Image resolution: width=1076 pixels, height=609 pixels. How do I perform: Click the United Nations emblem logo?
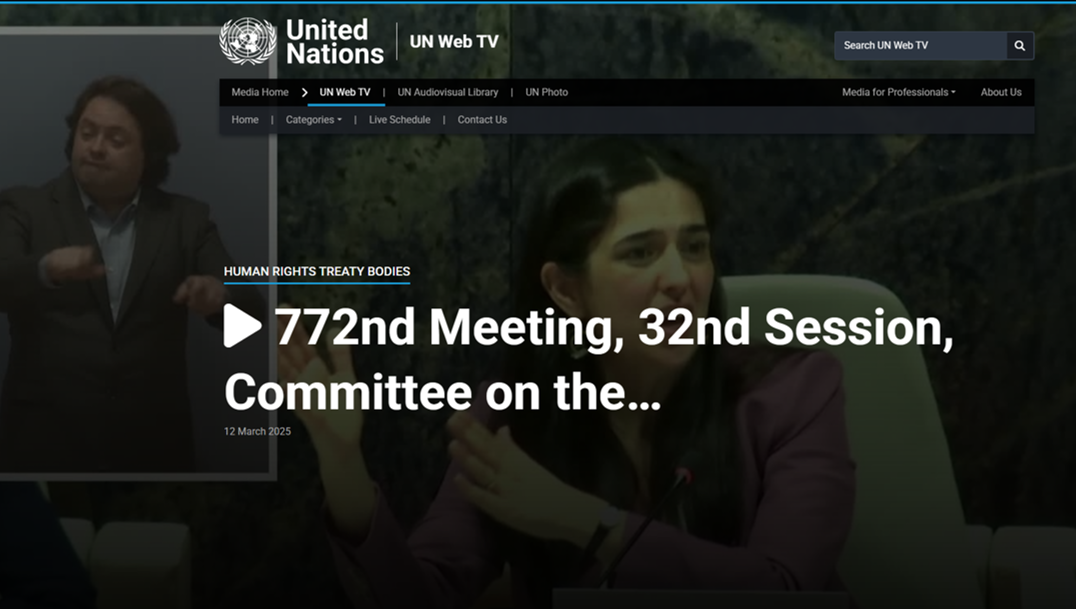(248, 41)
